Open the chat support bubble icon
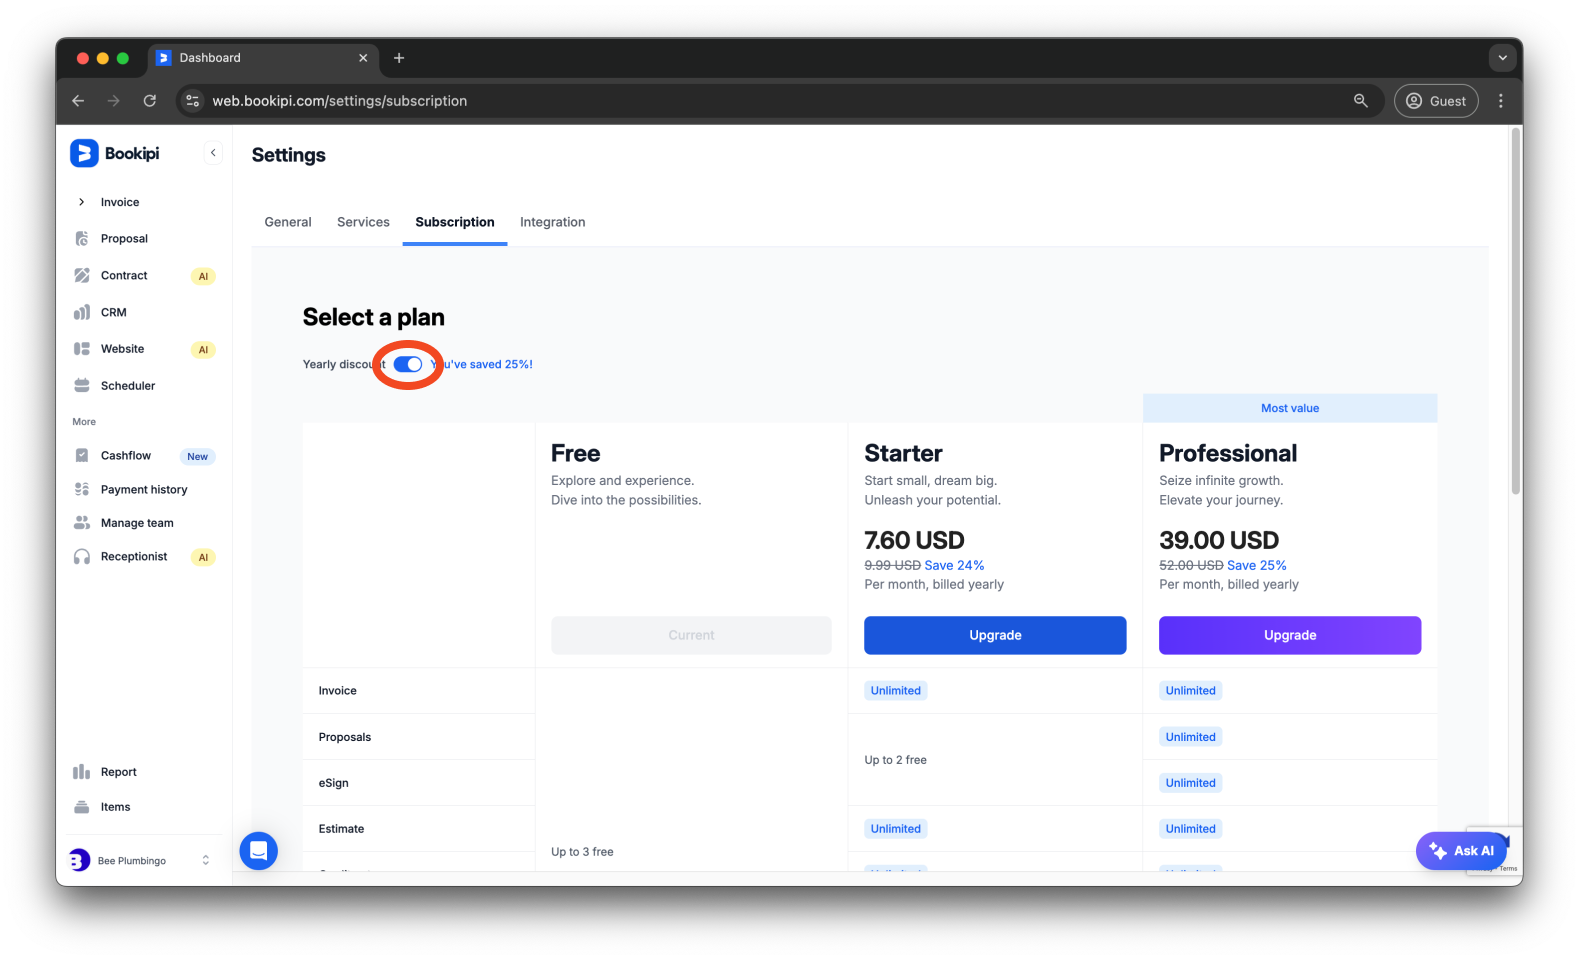Image resolution: width=1579 pixels, height=960 pixels. (259, 851)
